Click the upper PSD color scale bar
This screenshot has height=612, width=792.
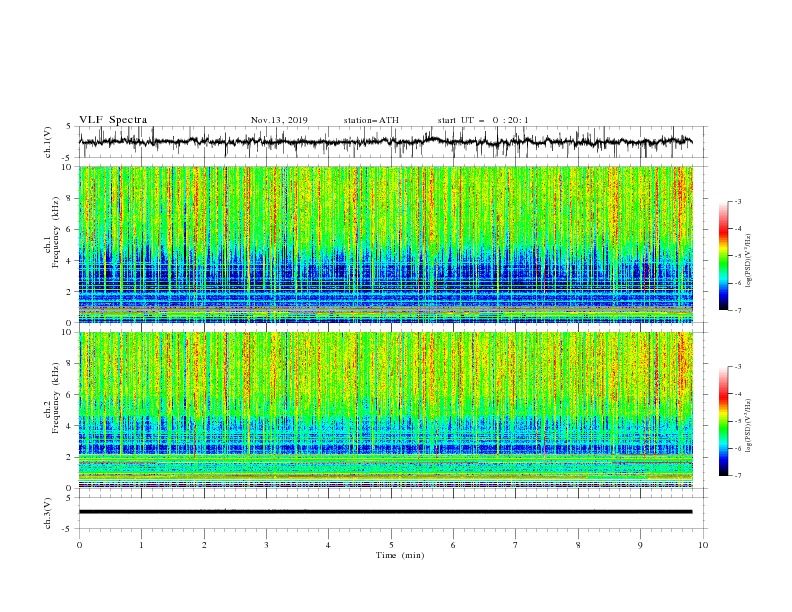(723, 256)
